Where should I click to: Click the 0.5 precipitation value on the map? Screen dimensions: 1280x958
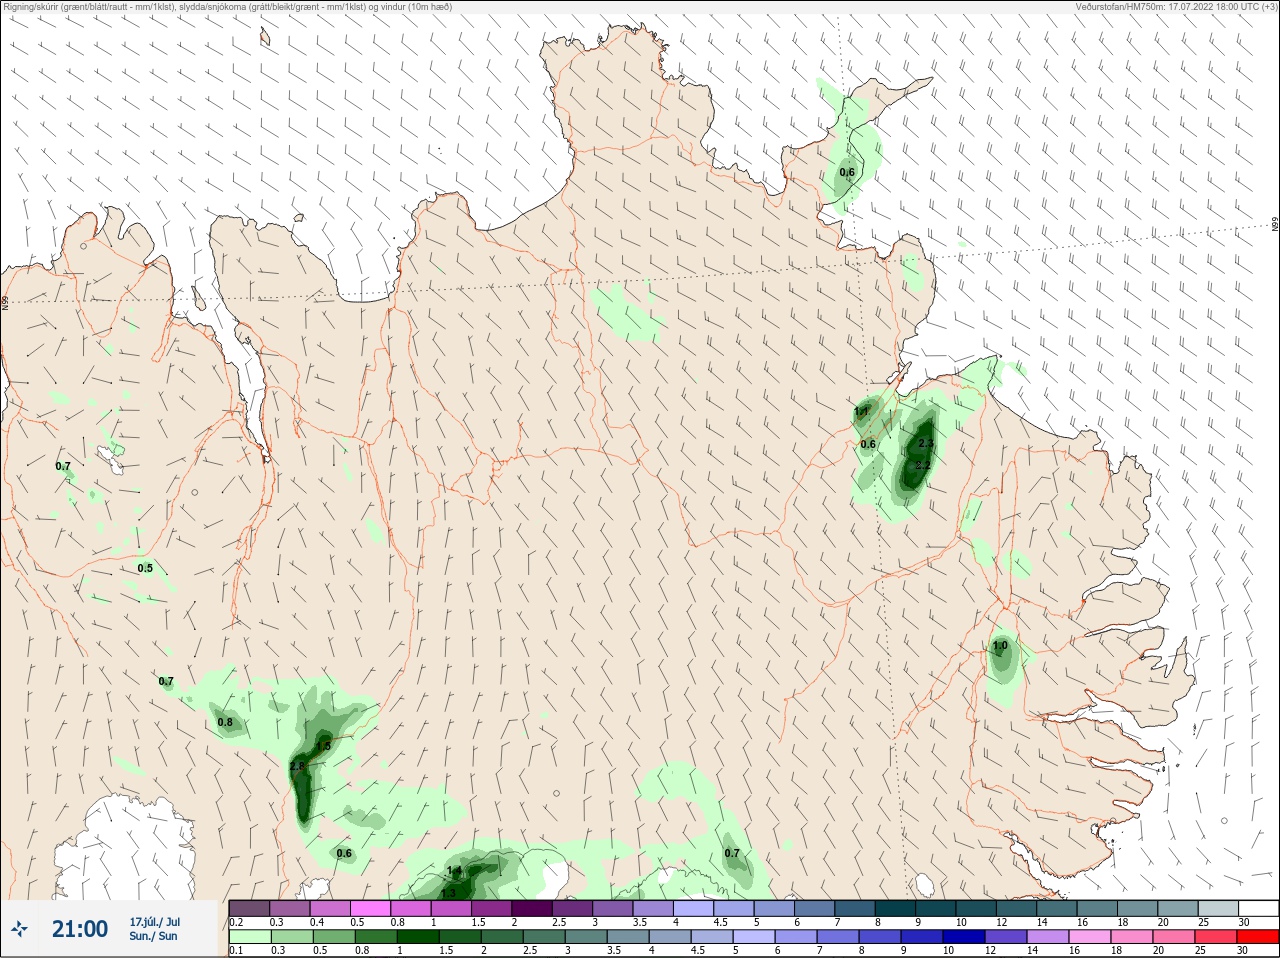(x=145, y=568)
